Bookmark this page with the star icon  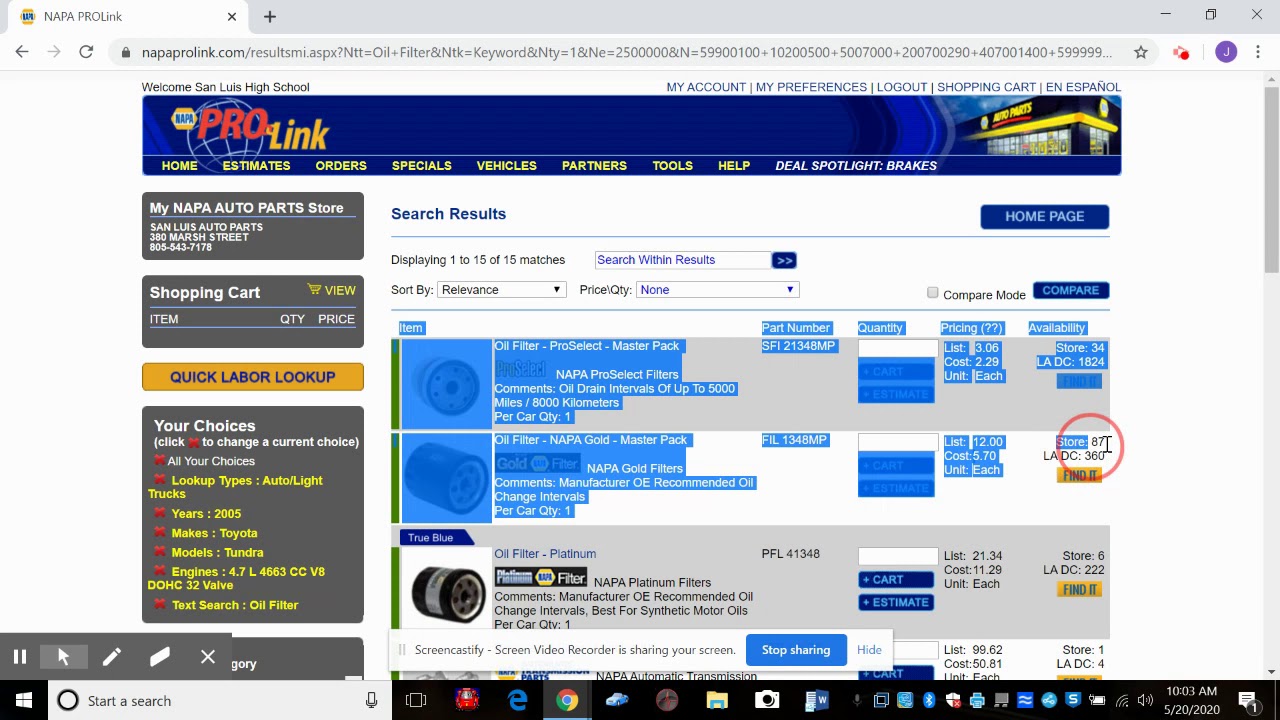coord(1141,52)
